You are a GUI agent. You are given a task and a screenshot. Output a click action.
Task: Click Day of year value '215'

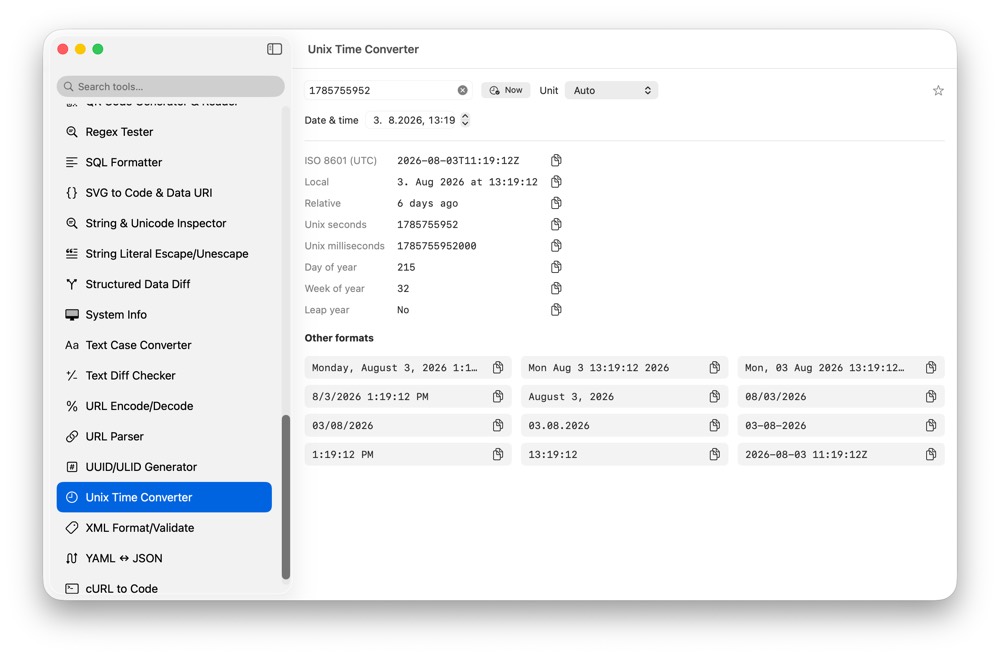coord(406,267)
